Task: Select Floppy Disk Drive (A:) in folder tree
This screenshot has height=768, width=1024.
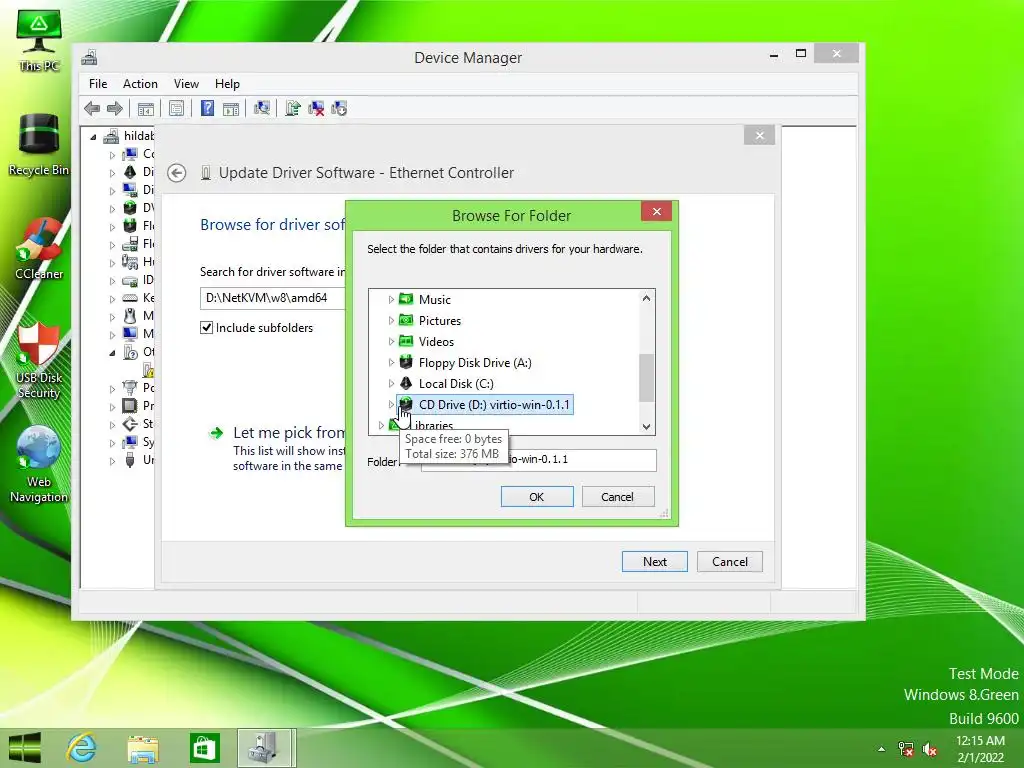Action: click(x=466, y=362)
